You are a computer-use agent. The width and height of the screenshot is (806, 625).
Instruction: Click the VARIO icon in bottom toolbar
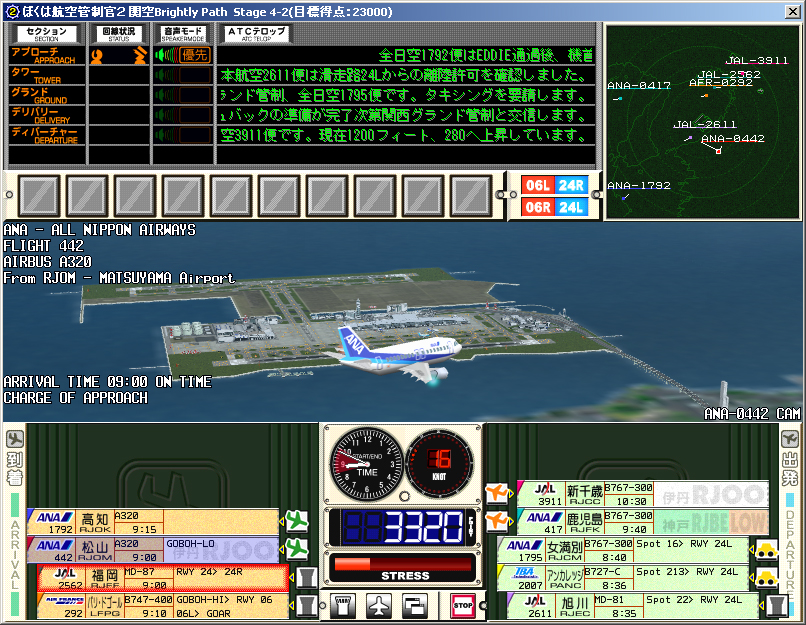(x=342, y=605)
